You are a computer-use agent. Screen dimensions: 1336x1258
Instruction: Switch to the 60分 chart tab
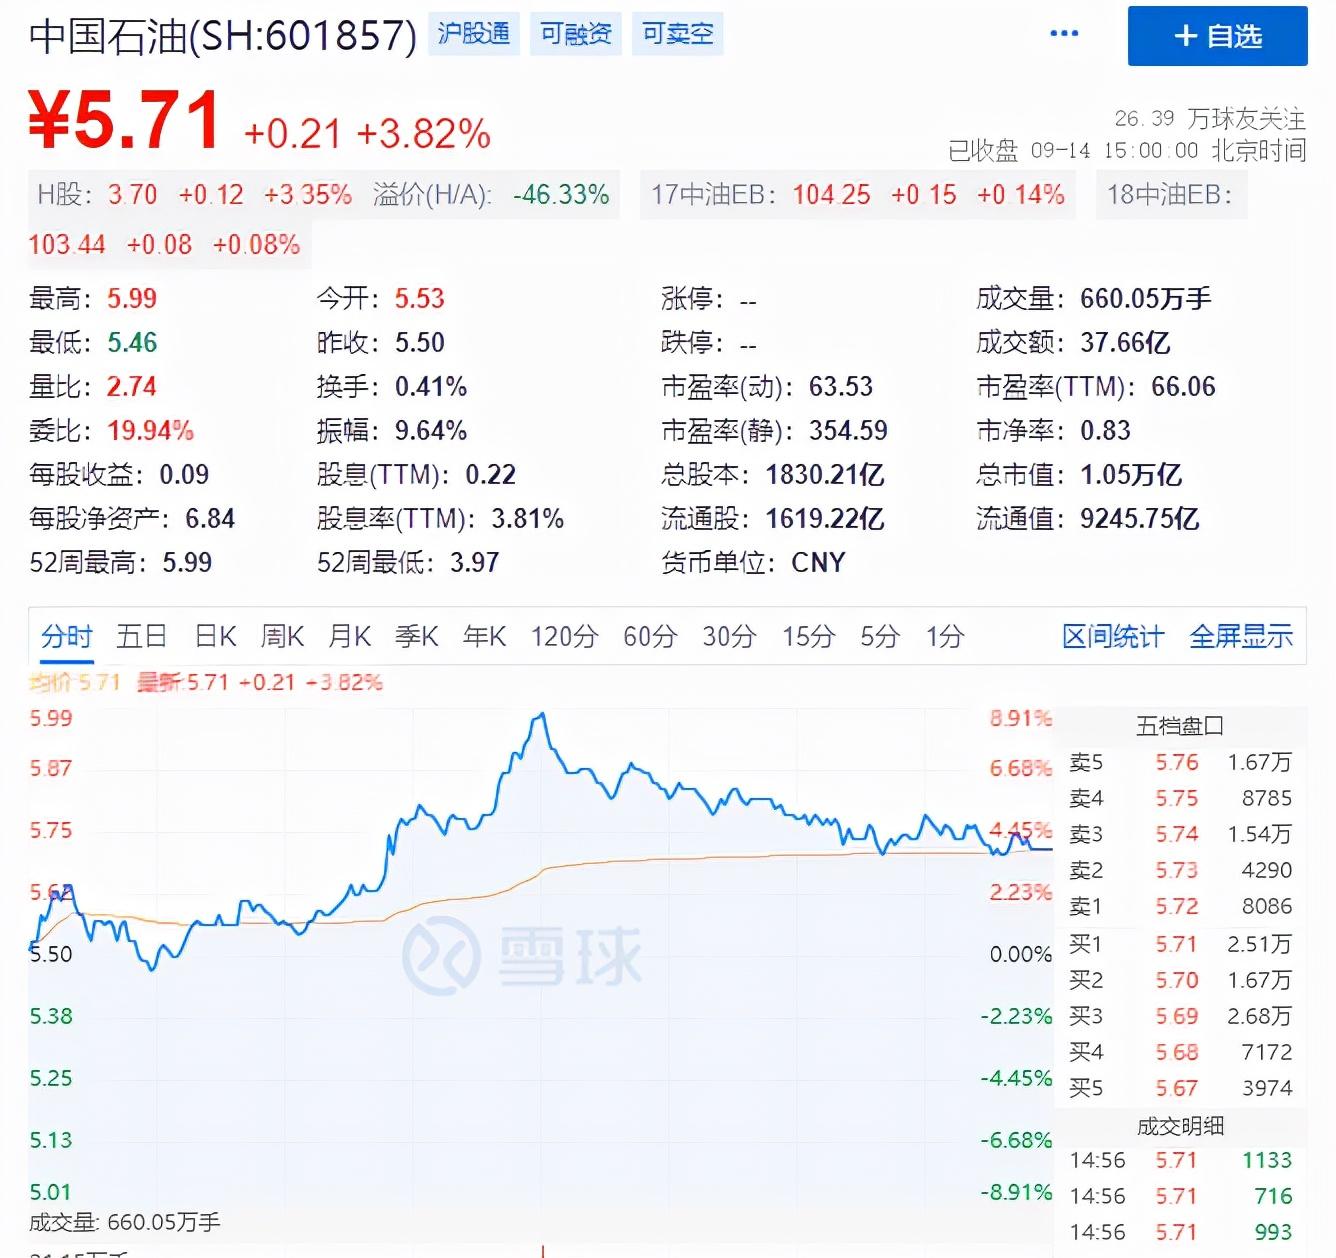650,637
